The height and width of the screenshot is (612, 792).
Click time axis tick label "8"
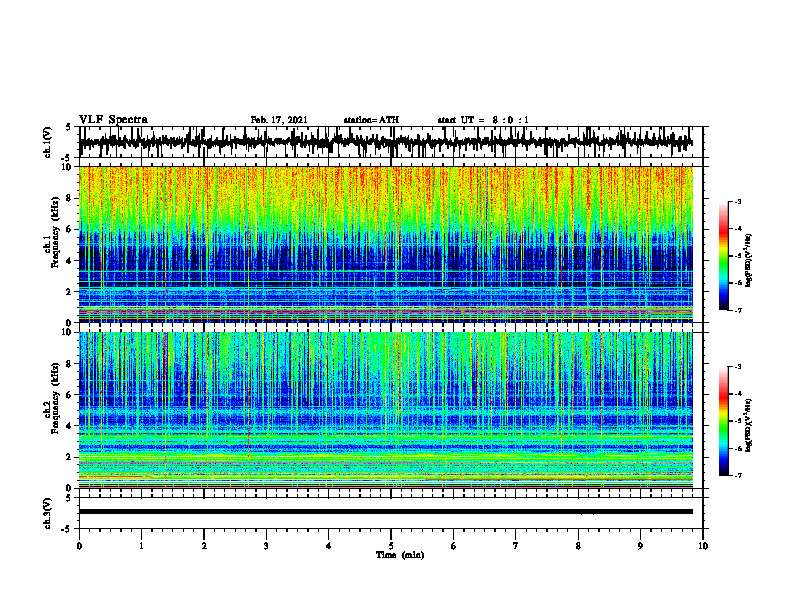click(x=578, y=546)
